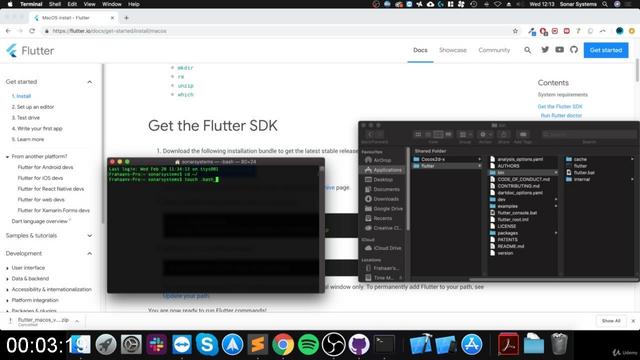The height and width of the screenshot is (360, 640).
Task: Switch to Google Chrome in the dock
Action: tap(283, 344)
